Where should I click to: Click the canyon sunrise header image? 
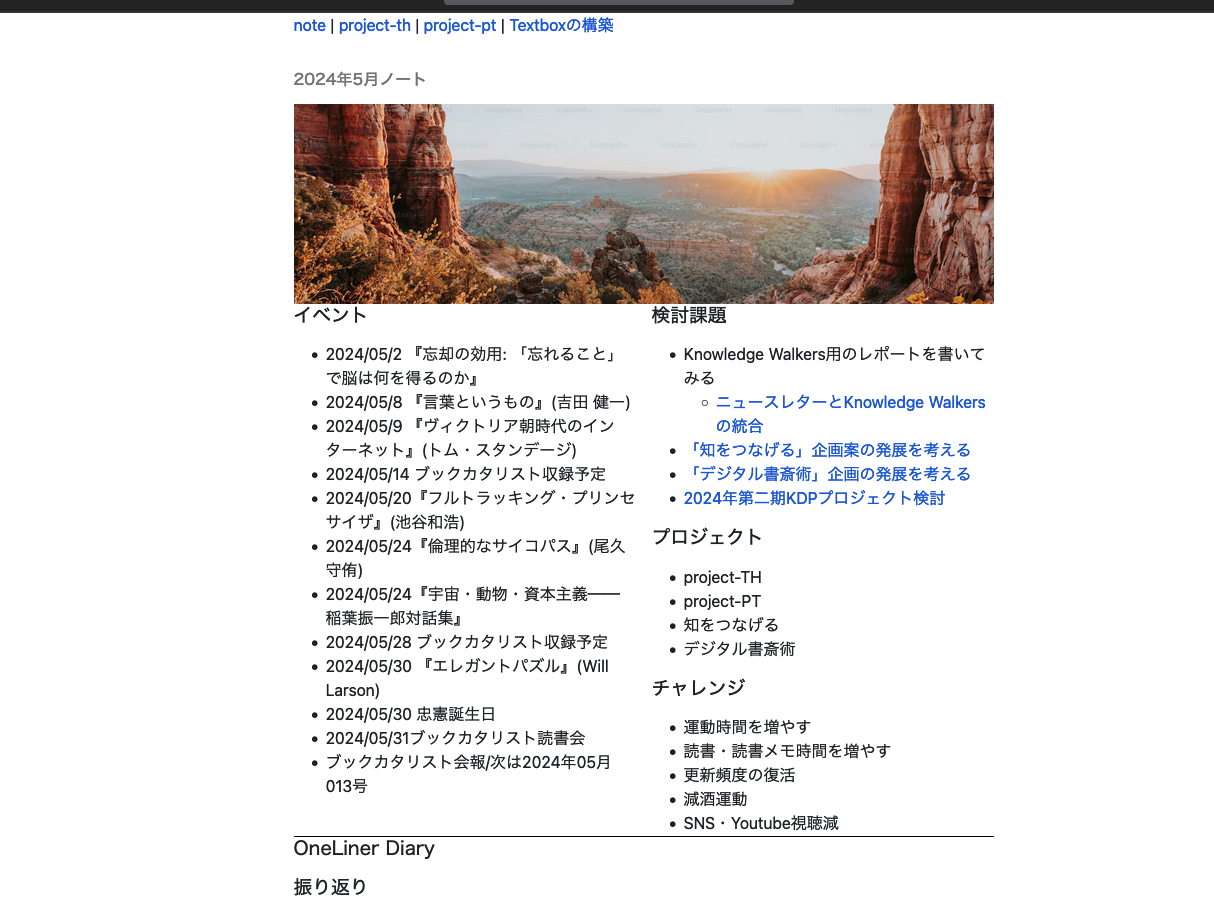(643, 203)
